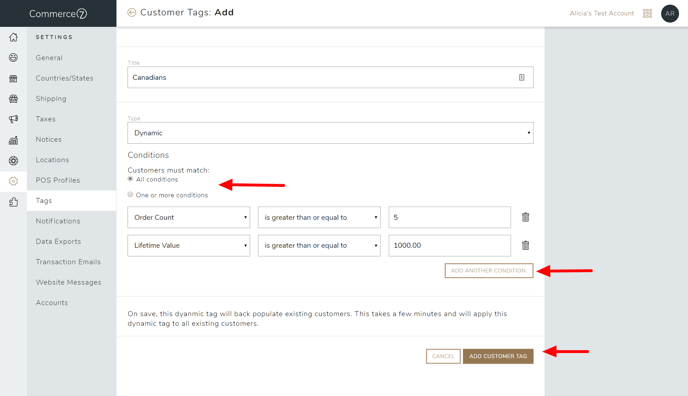Open Transaction Emails settings

[68, 262]
